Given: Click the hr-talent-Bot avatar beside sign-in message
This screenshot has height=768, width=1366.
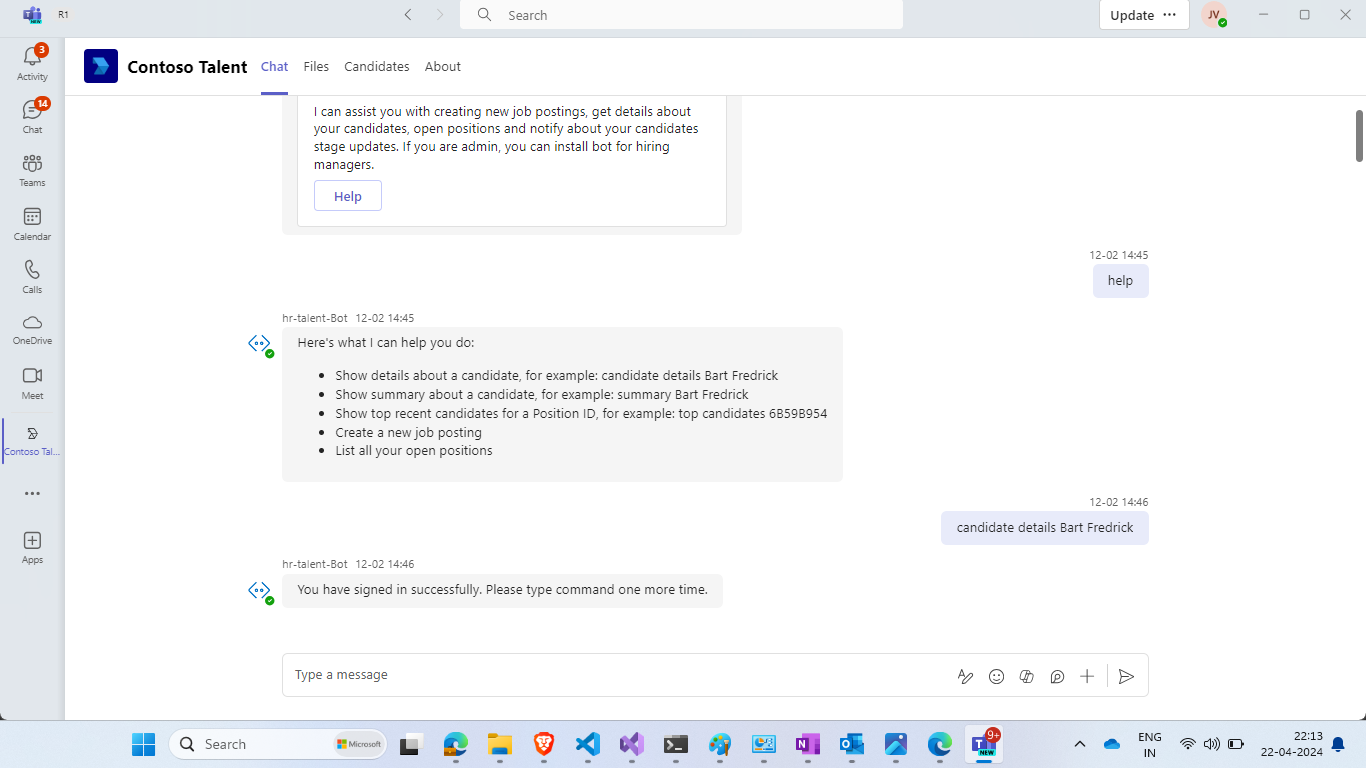Looking at the screenshot, I should (260, 592).
